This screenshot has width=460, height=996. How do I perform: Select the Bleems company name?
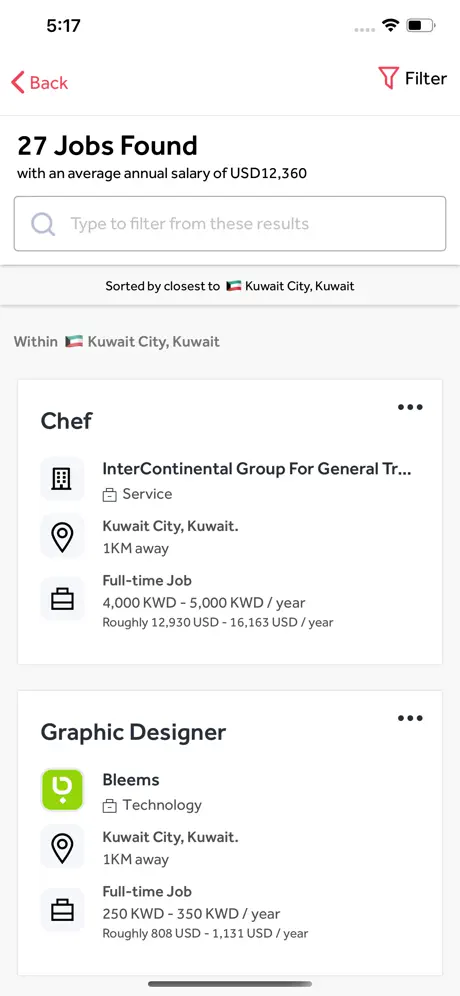tap(131, 779)
